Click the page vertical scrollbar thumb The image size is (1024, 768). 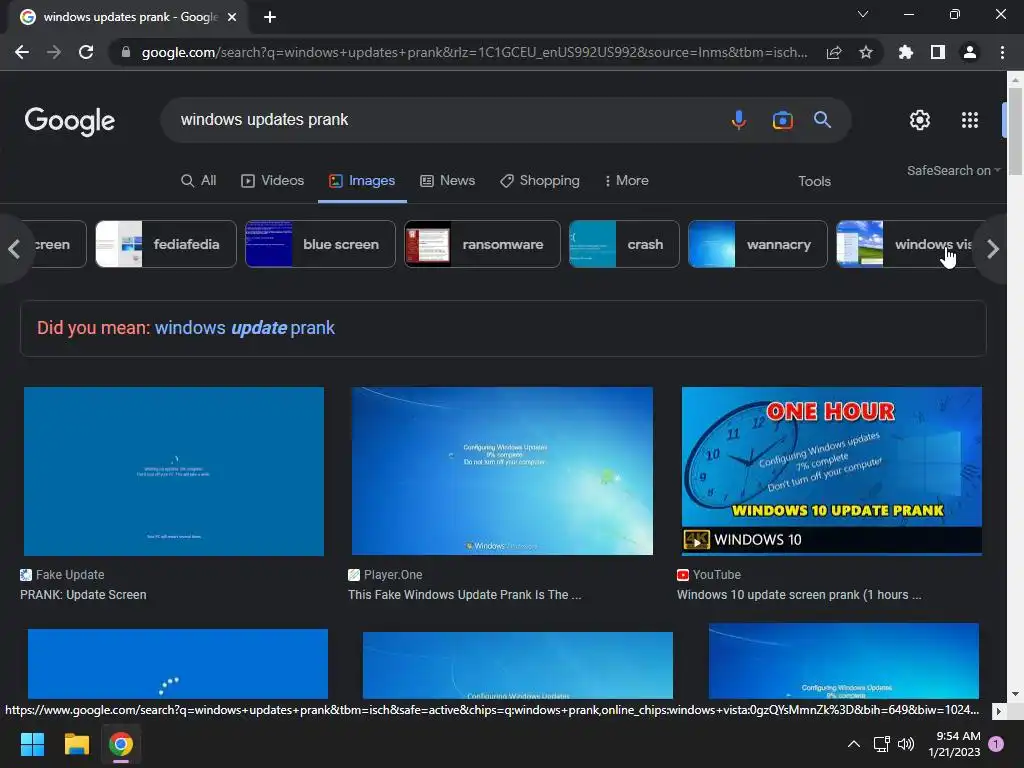tap(1015, 131)
